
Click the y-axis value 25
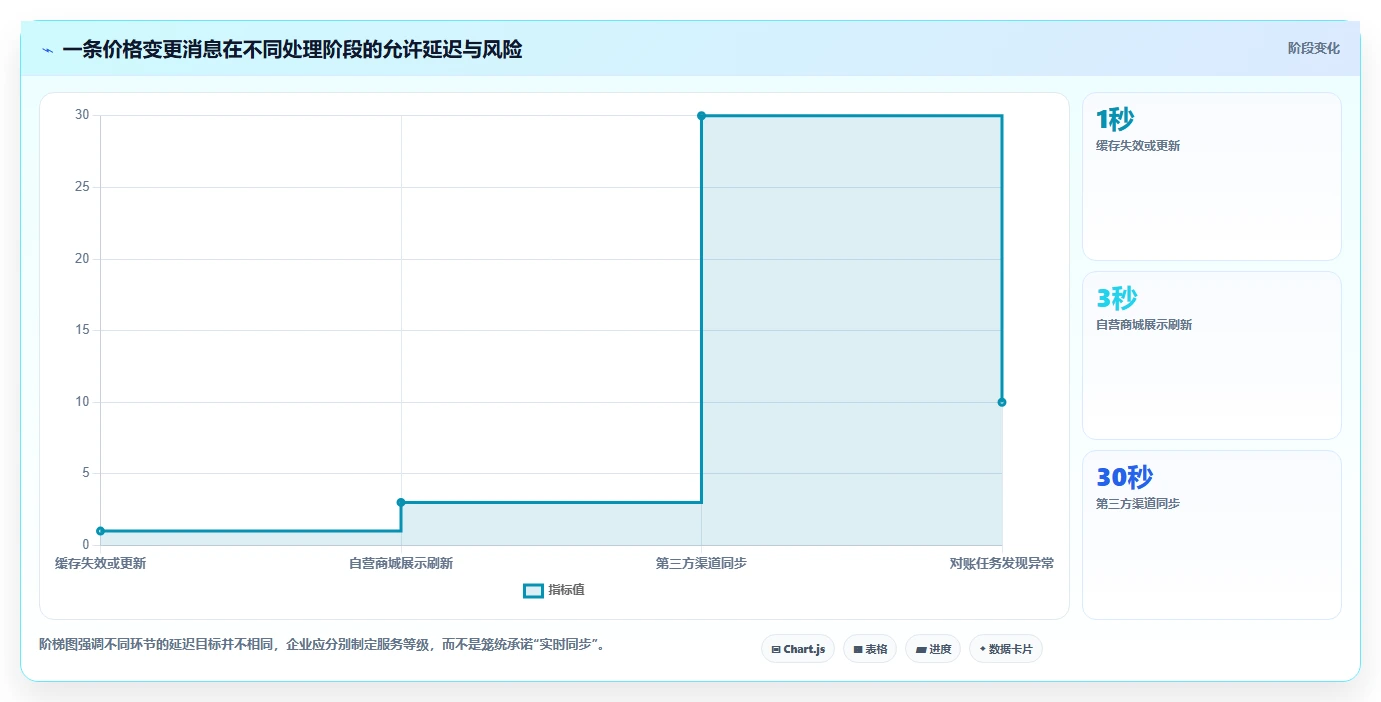(x=83, y=187)
